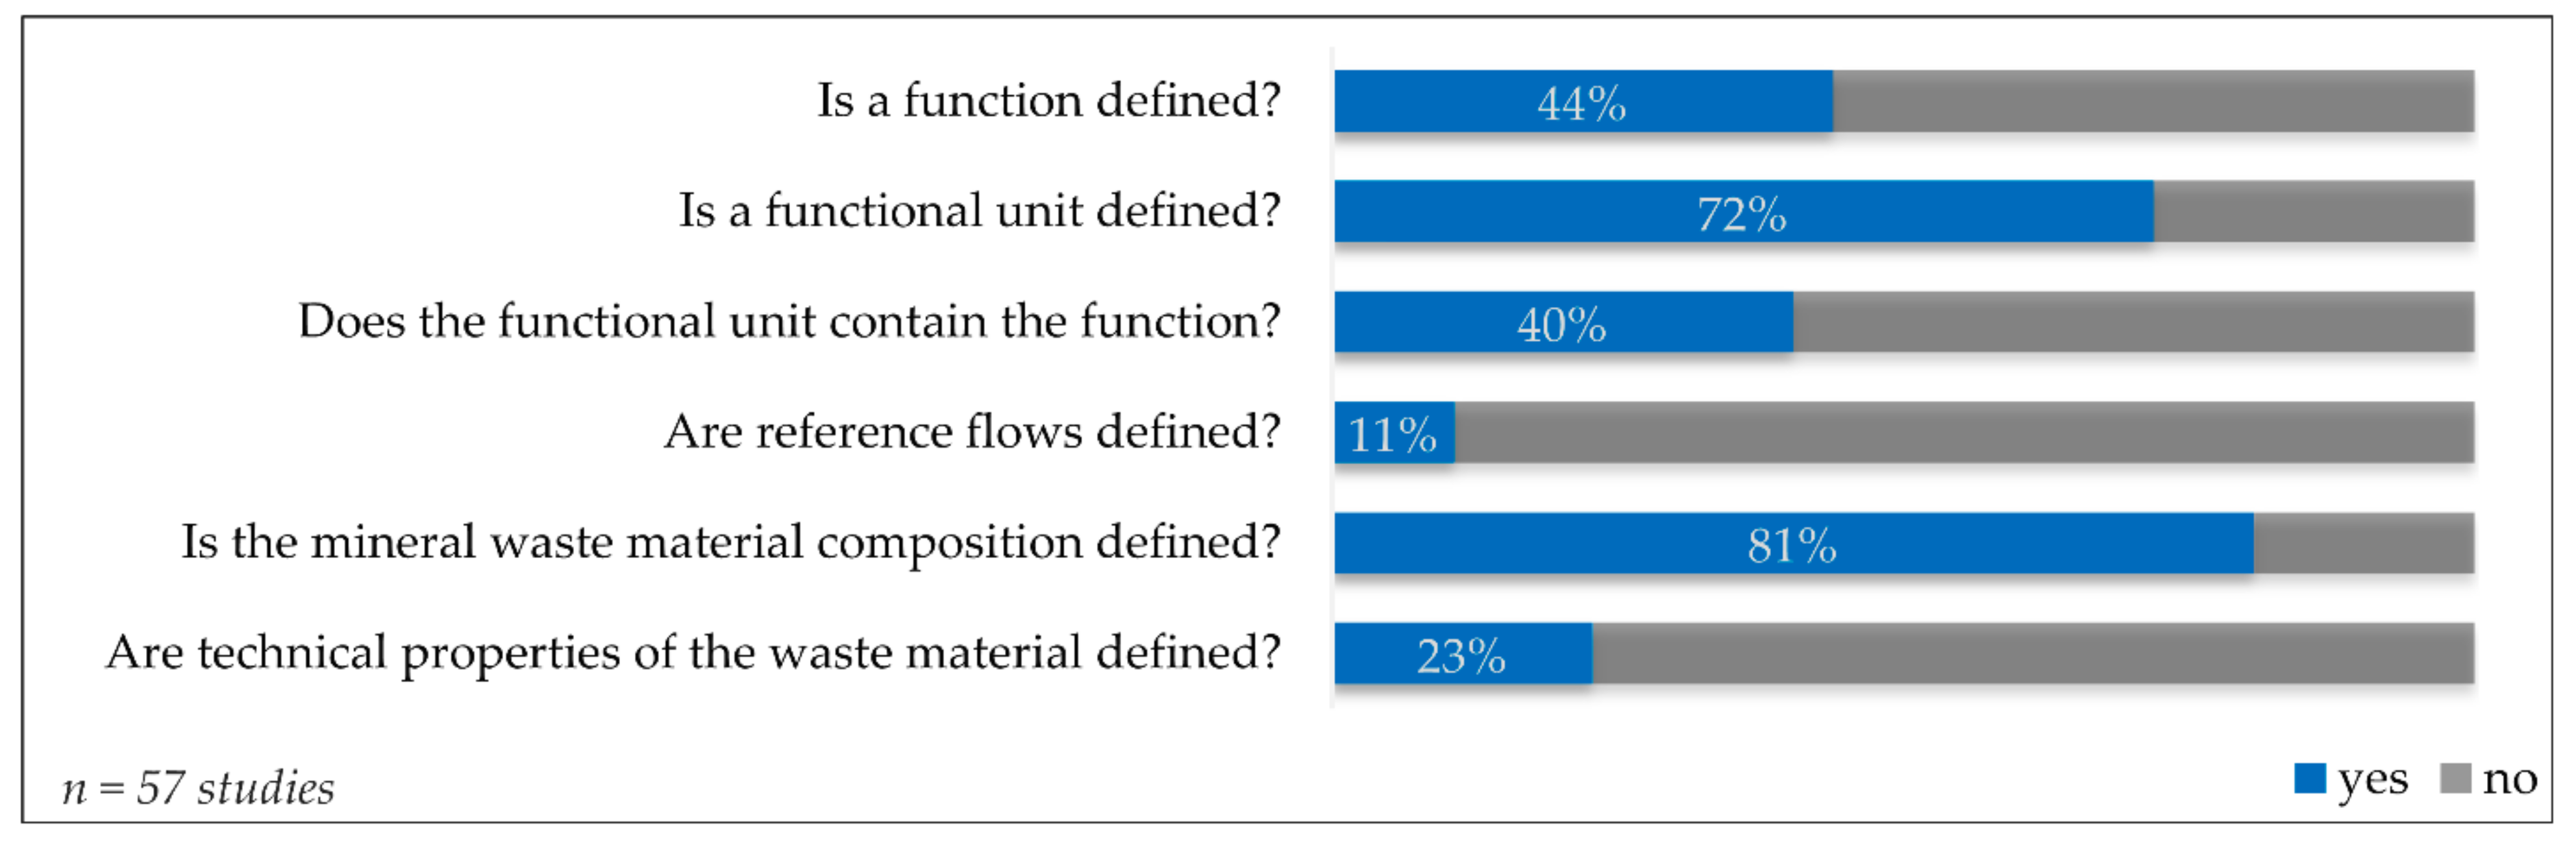The height and width of the screenshot is (843, 2576).
Task: Click the blue 'yes' legend swatch
Action: 2309,778
